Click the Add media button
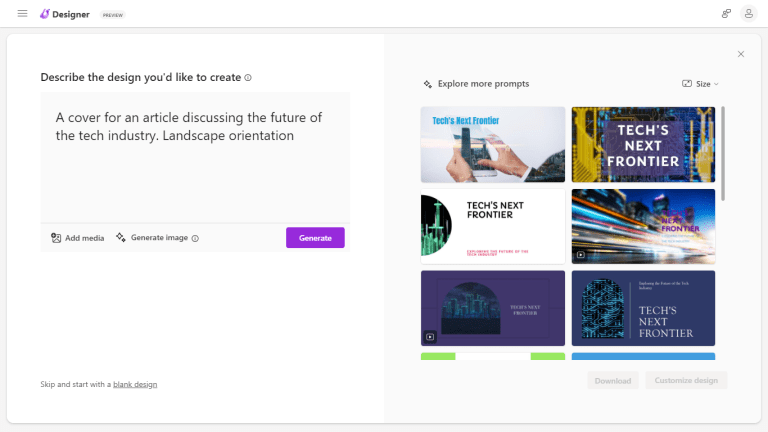The width and height of the screenshot is (768, 432). (x=77, y=238)
